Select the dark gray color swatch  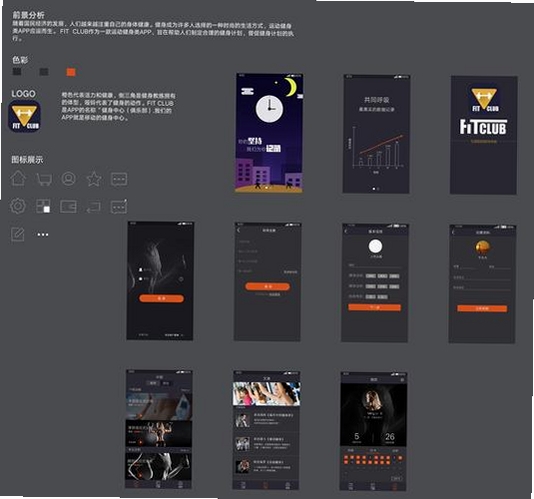coord(44,72)
